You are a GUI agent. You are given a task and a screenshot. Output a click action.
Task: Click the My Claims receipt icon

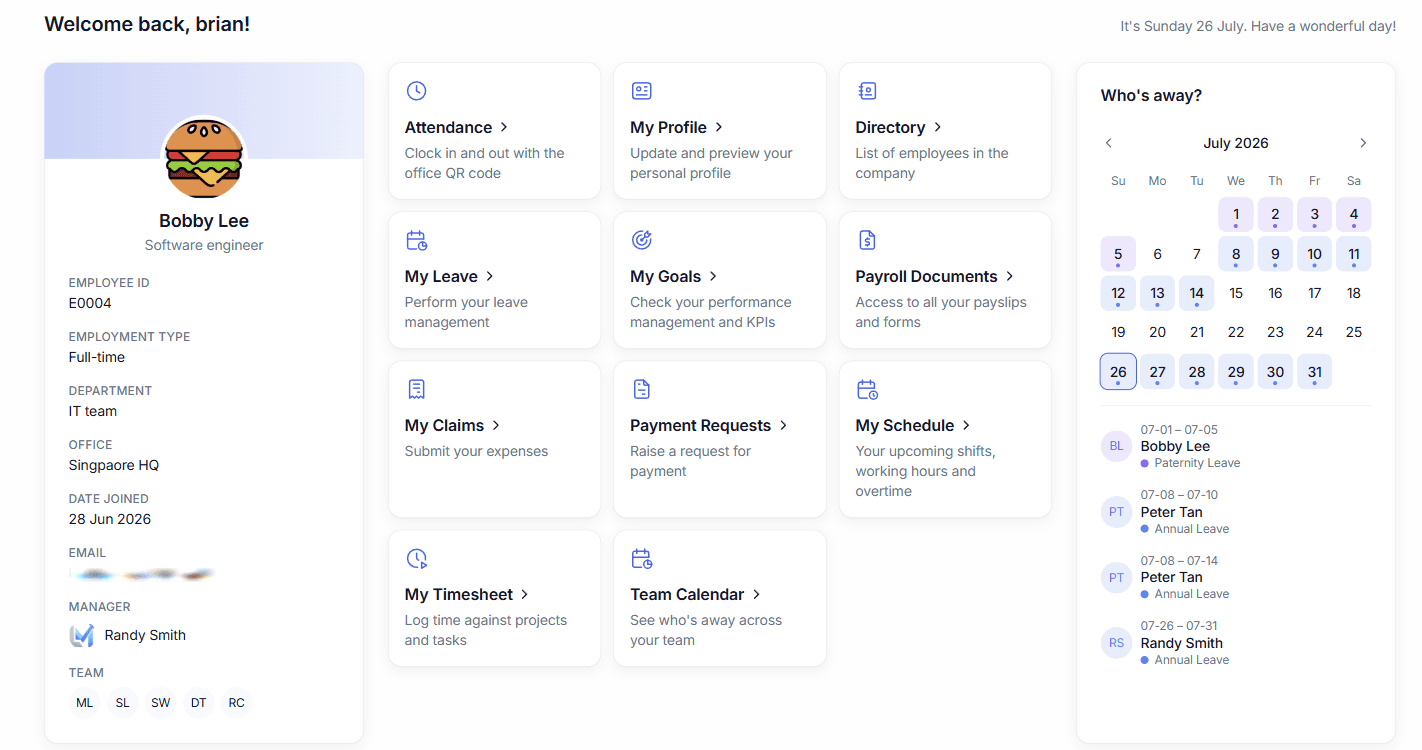click(416, 389)
